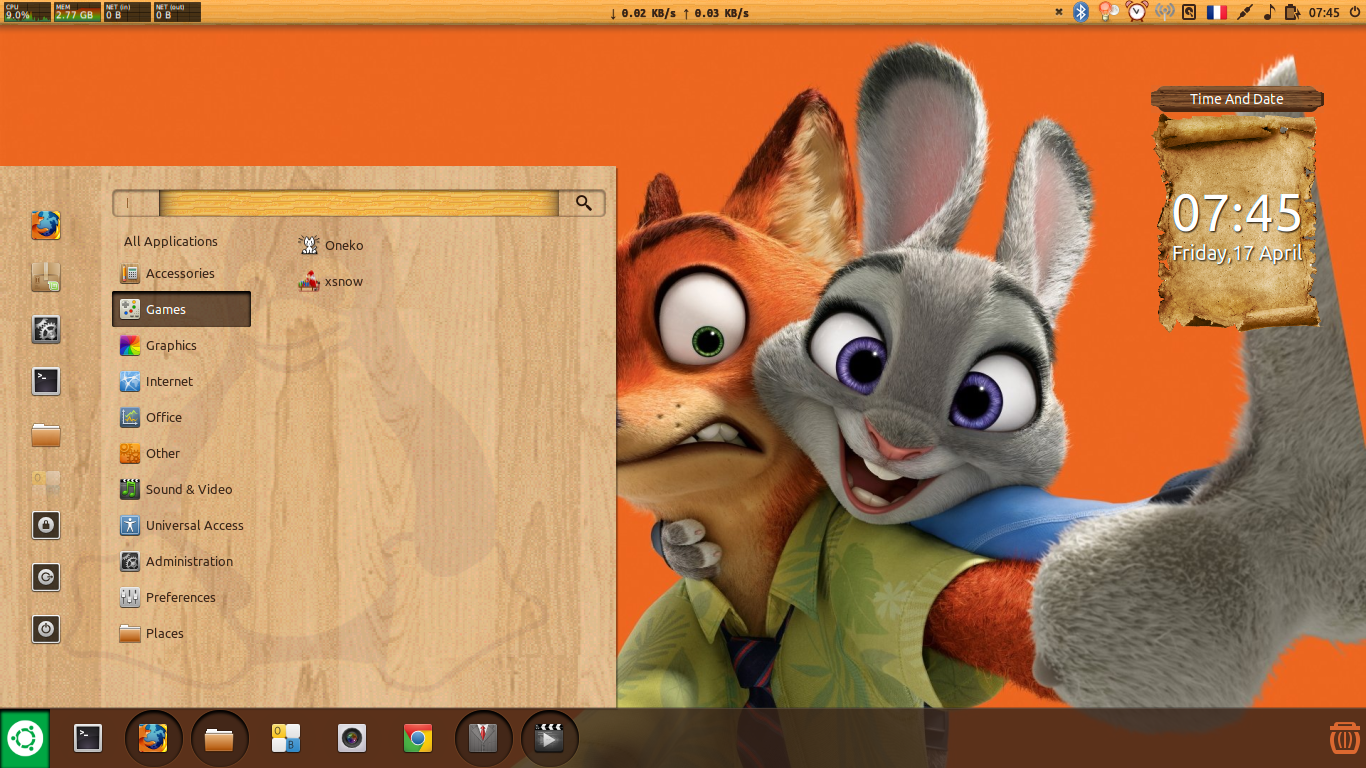This screenshot has height=768, width=1366.
Task: Open the Office category
Action: 181,417
